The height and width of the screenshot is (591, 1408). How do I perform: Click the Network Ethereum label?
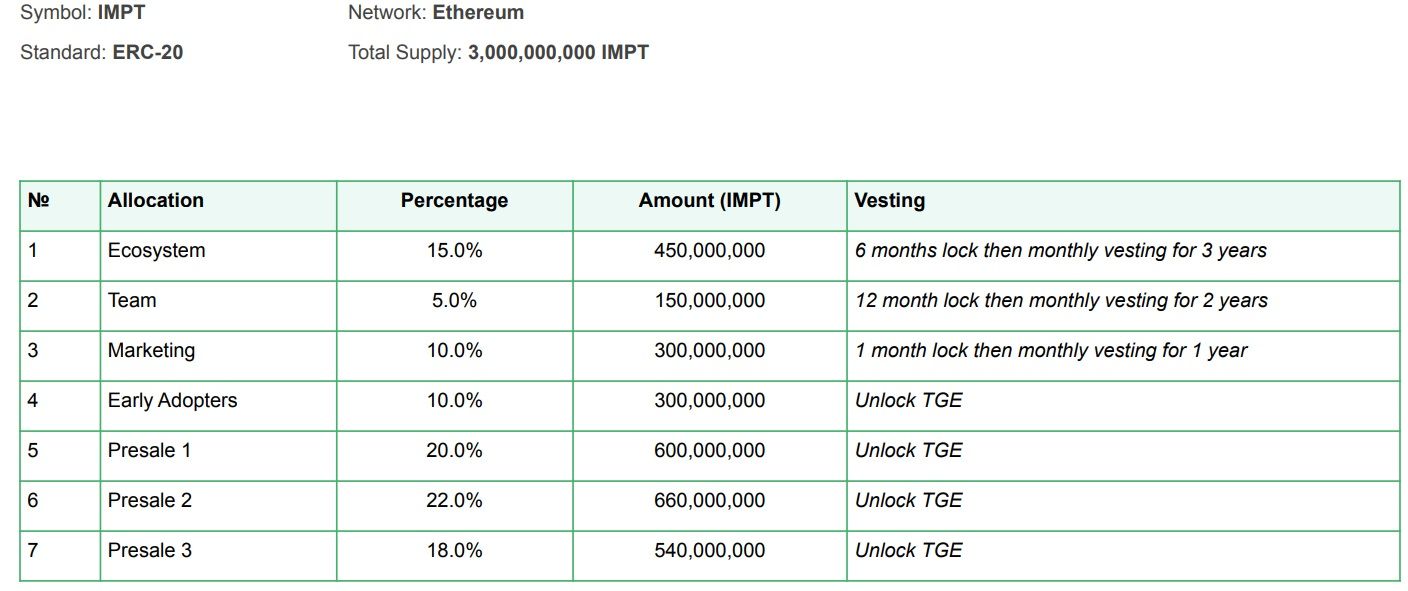[436, 13]
